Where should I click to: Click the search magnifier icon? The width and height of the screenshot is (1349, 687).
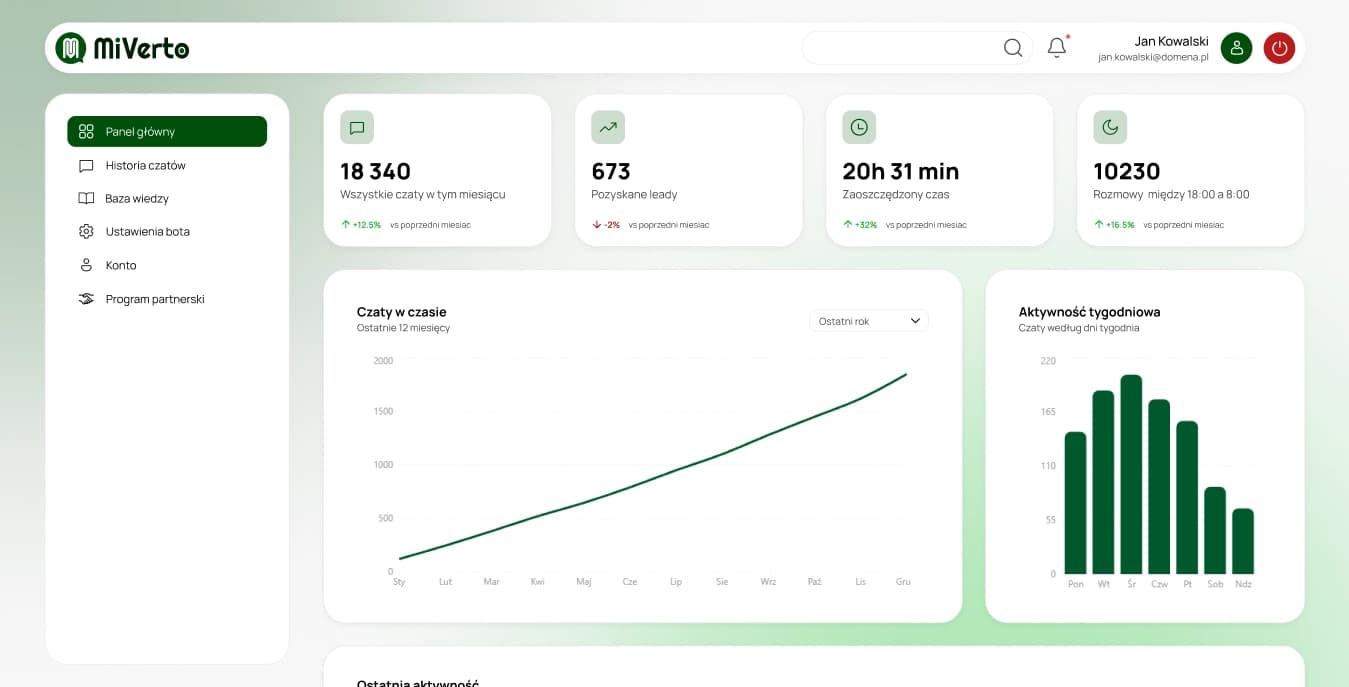click(x=1013, y=47)
